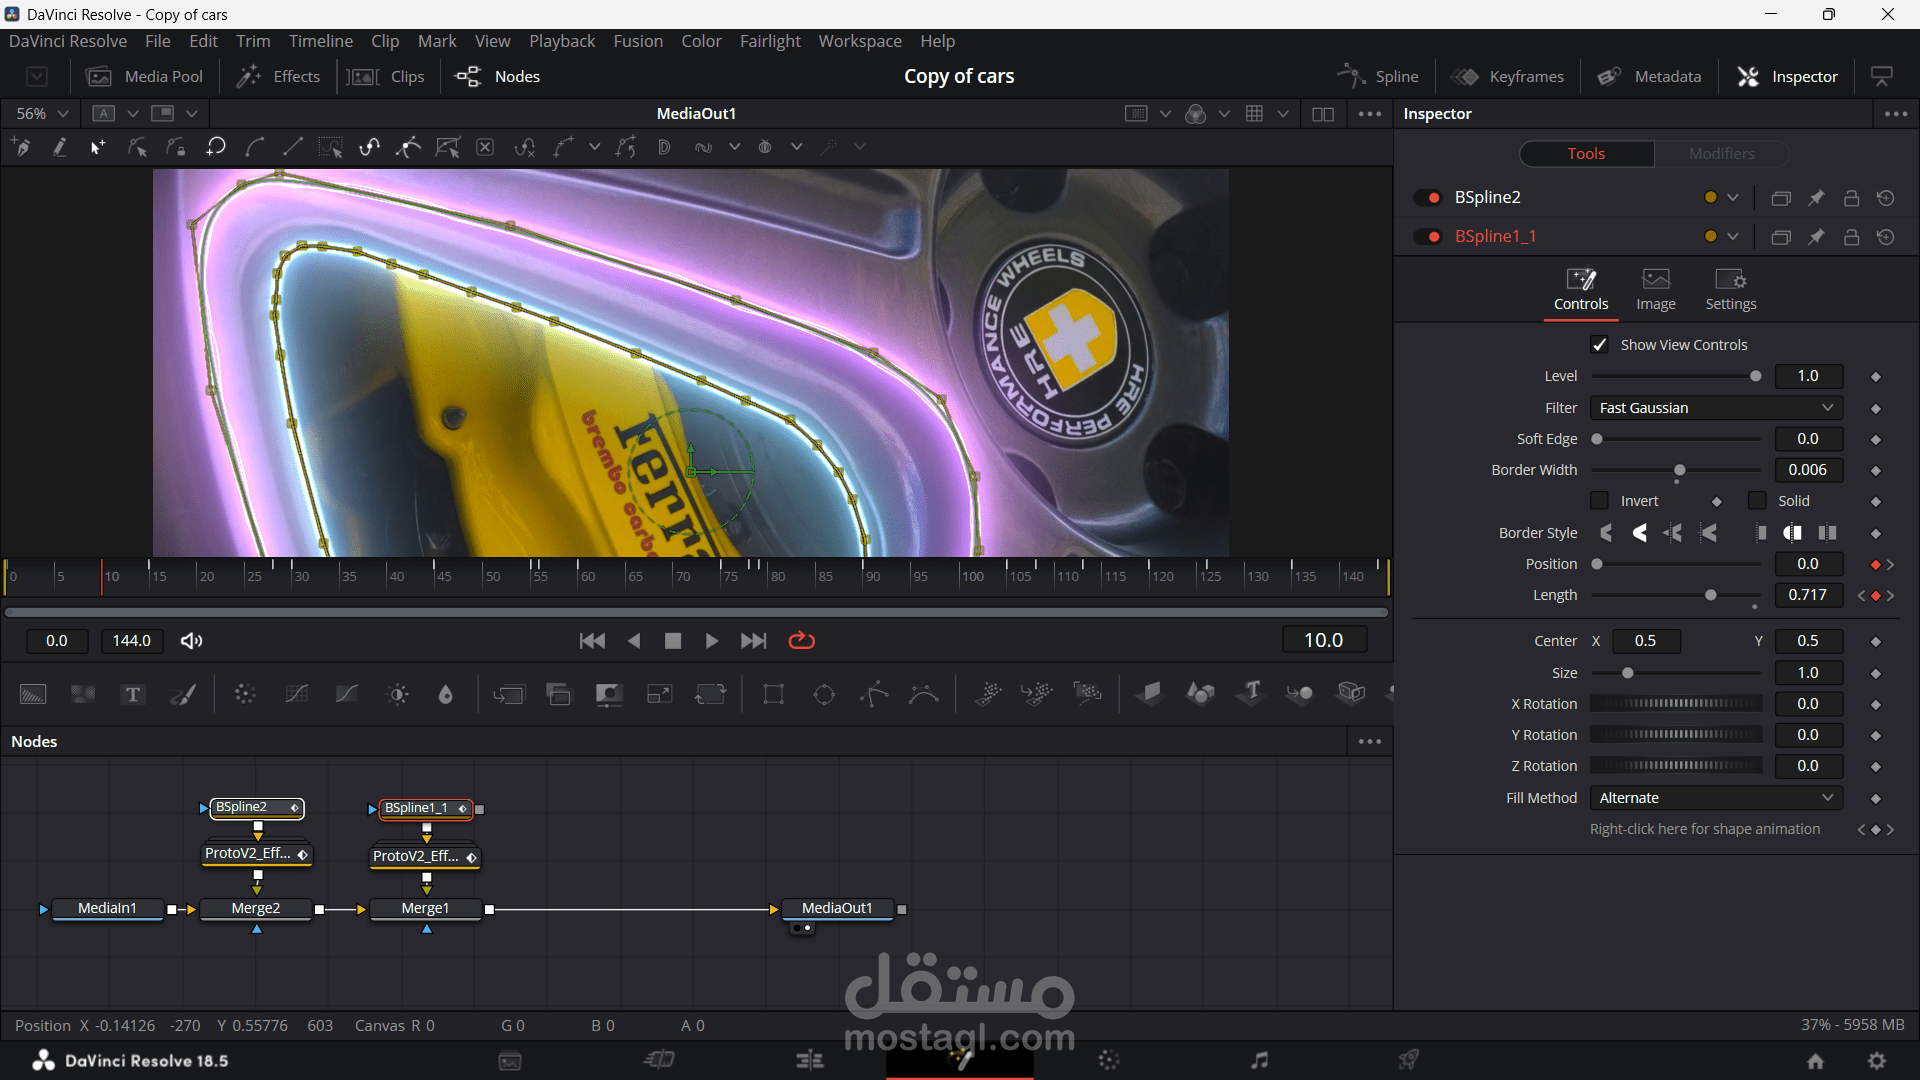This screenshot has width=1920, height=1080.
Task: Enable the Solid checkbox
Action: (x=1757, y=501)
